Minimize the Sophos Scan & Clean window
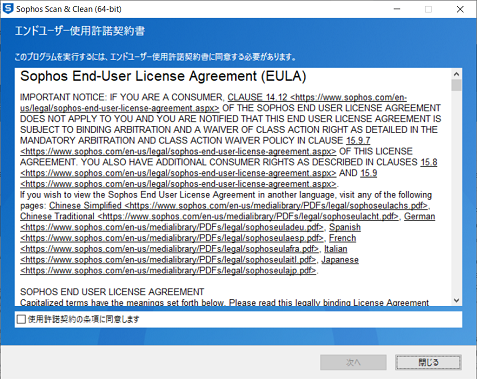This screenshot has height=379, width=477. [x=397, y=9]
